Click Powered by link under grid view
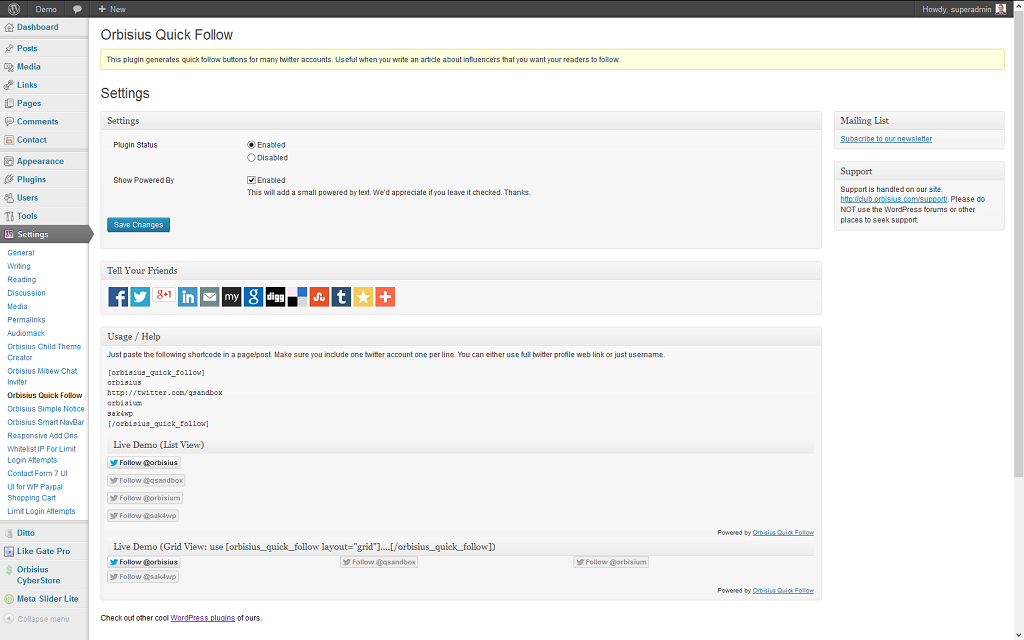1024x640 pixels. (x=783, y=591)
